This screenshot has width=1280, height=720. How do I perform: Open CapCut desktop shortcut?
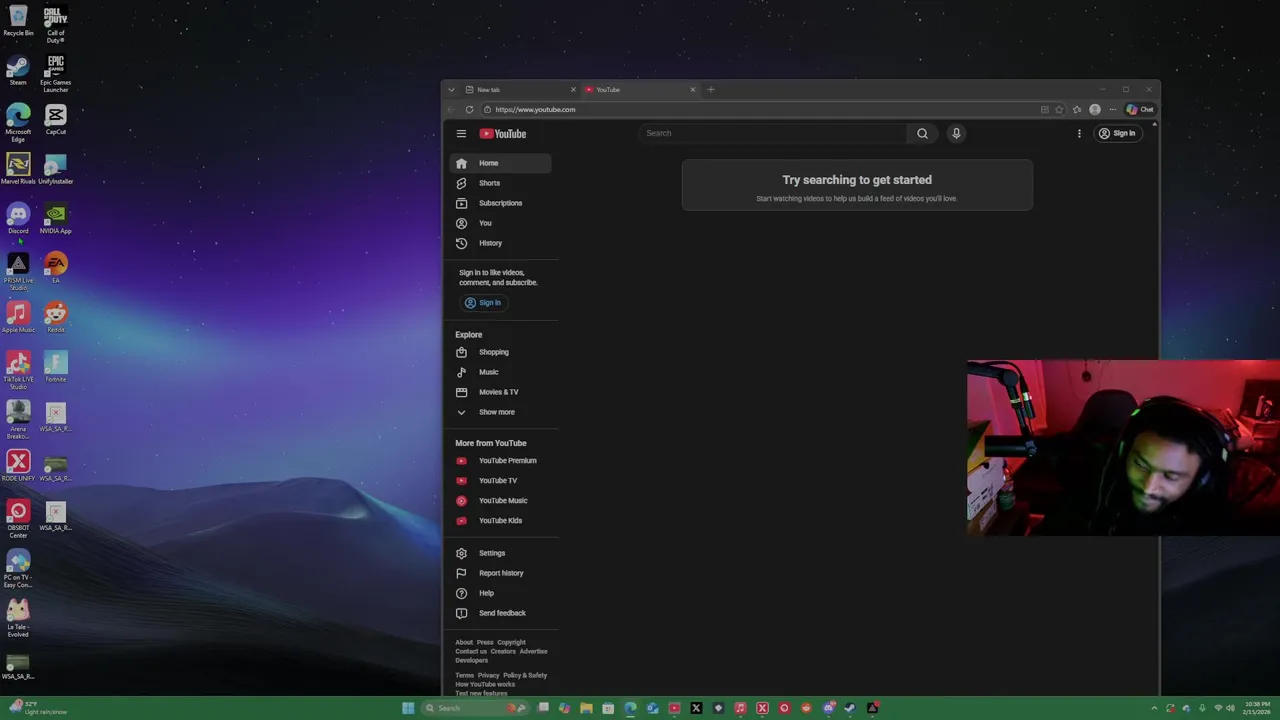click(55, 120)
